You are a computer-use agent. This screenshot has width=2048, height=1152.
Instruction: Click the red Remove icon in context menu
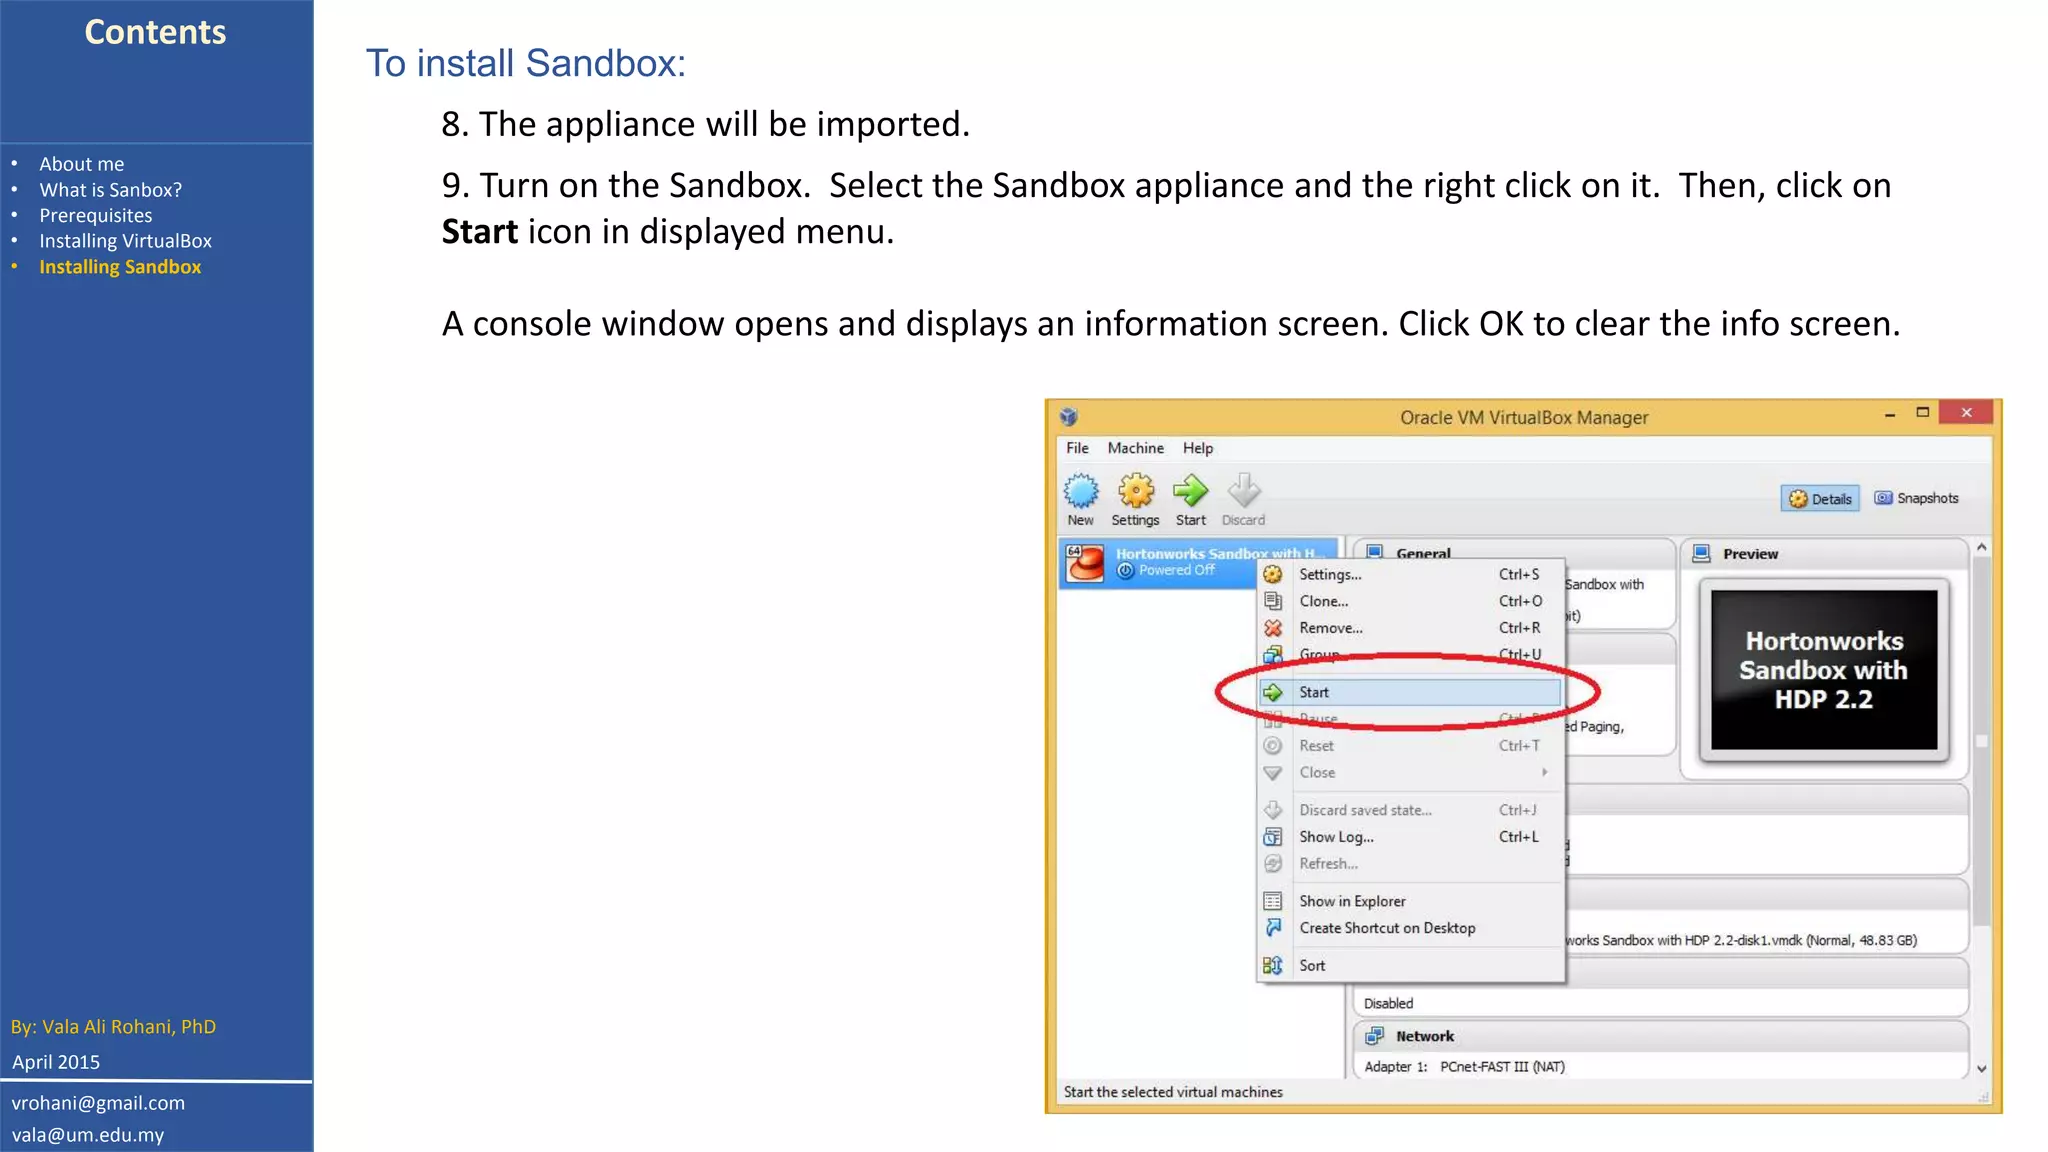click(x=1272, y=628)
